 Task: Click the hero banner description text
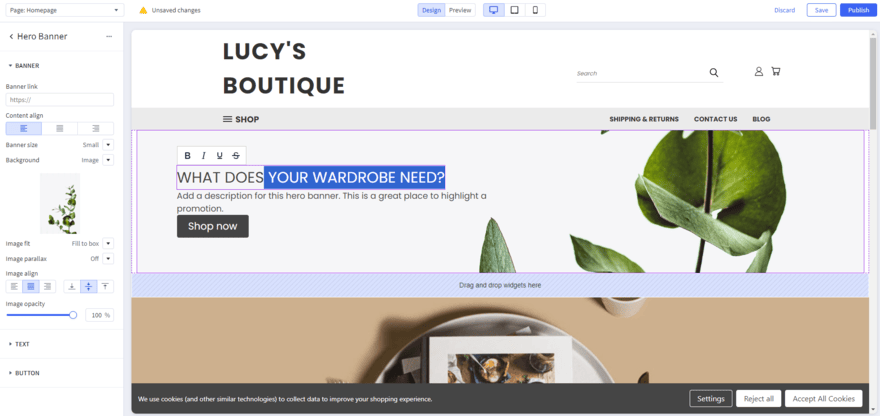pos(331,202)
